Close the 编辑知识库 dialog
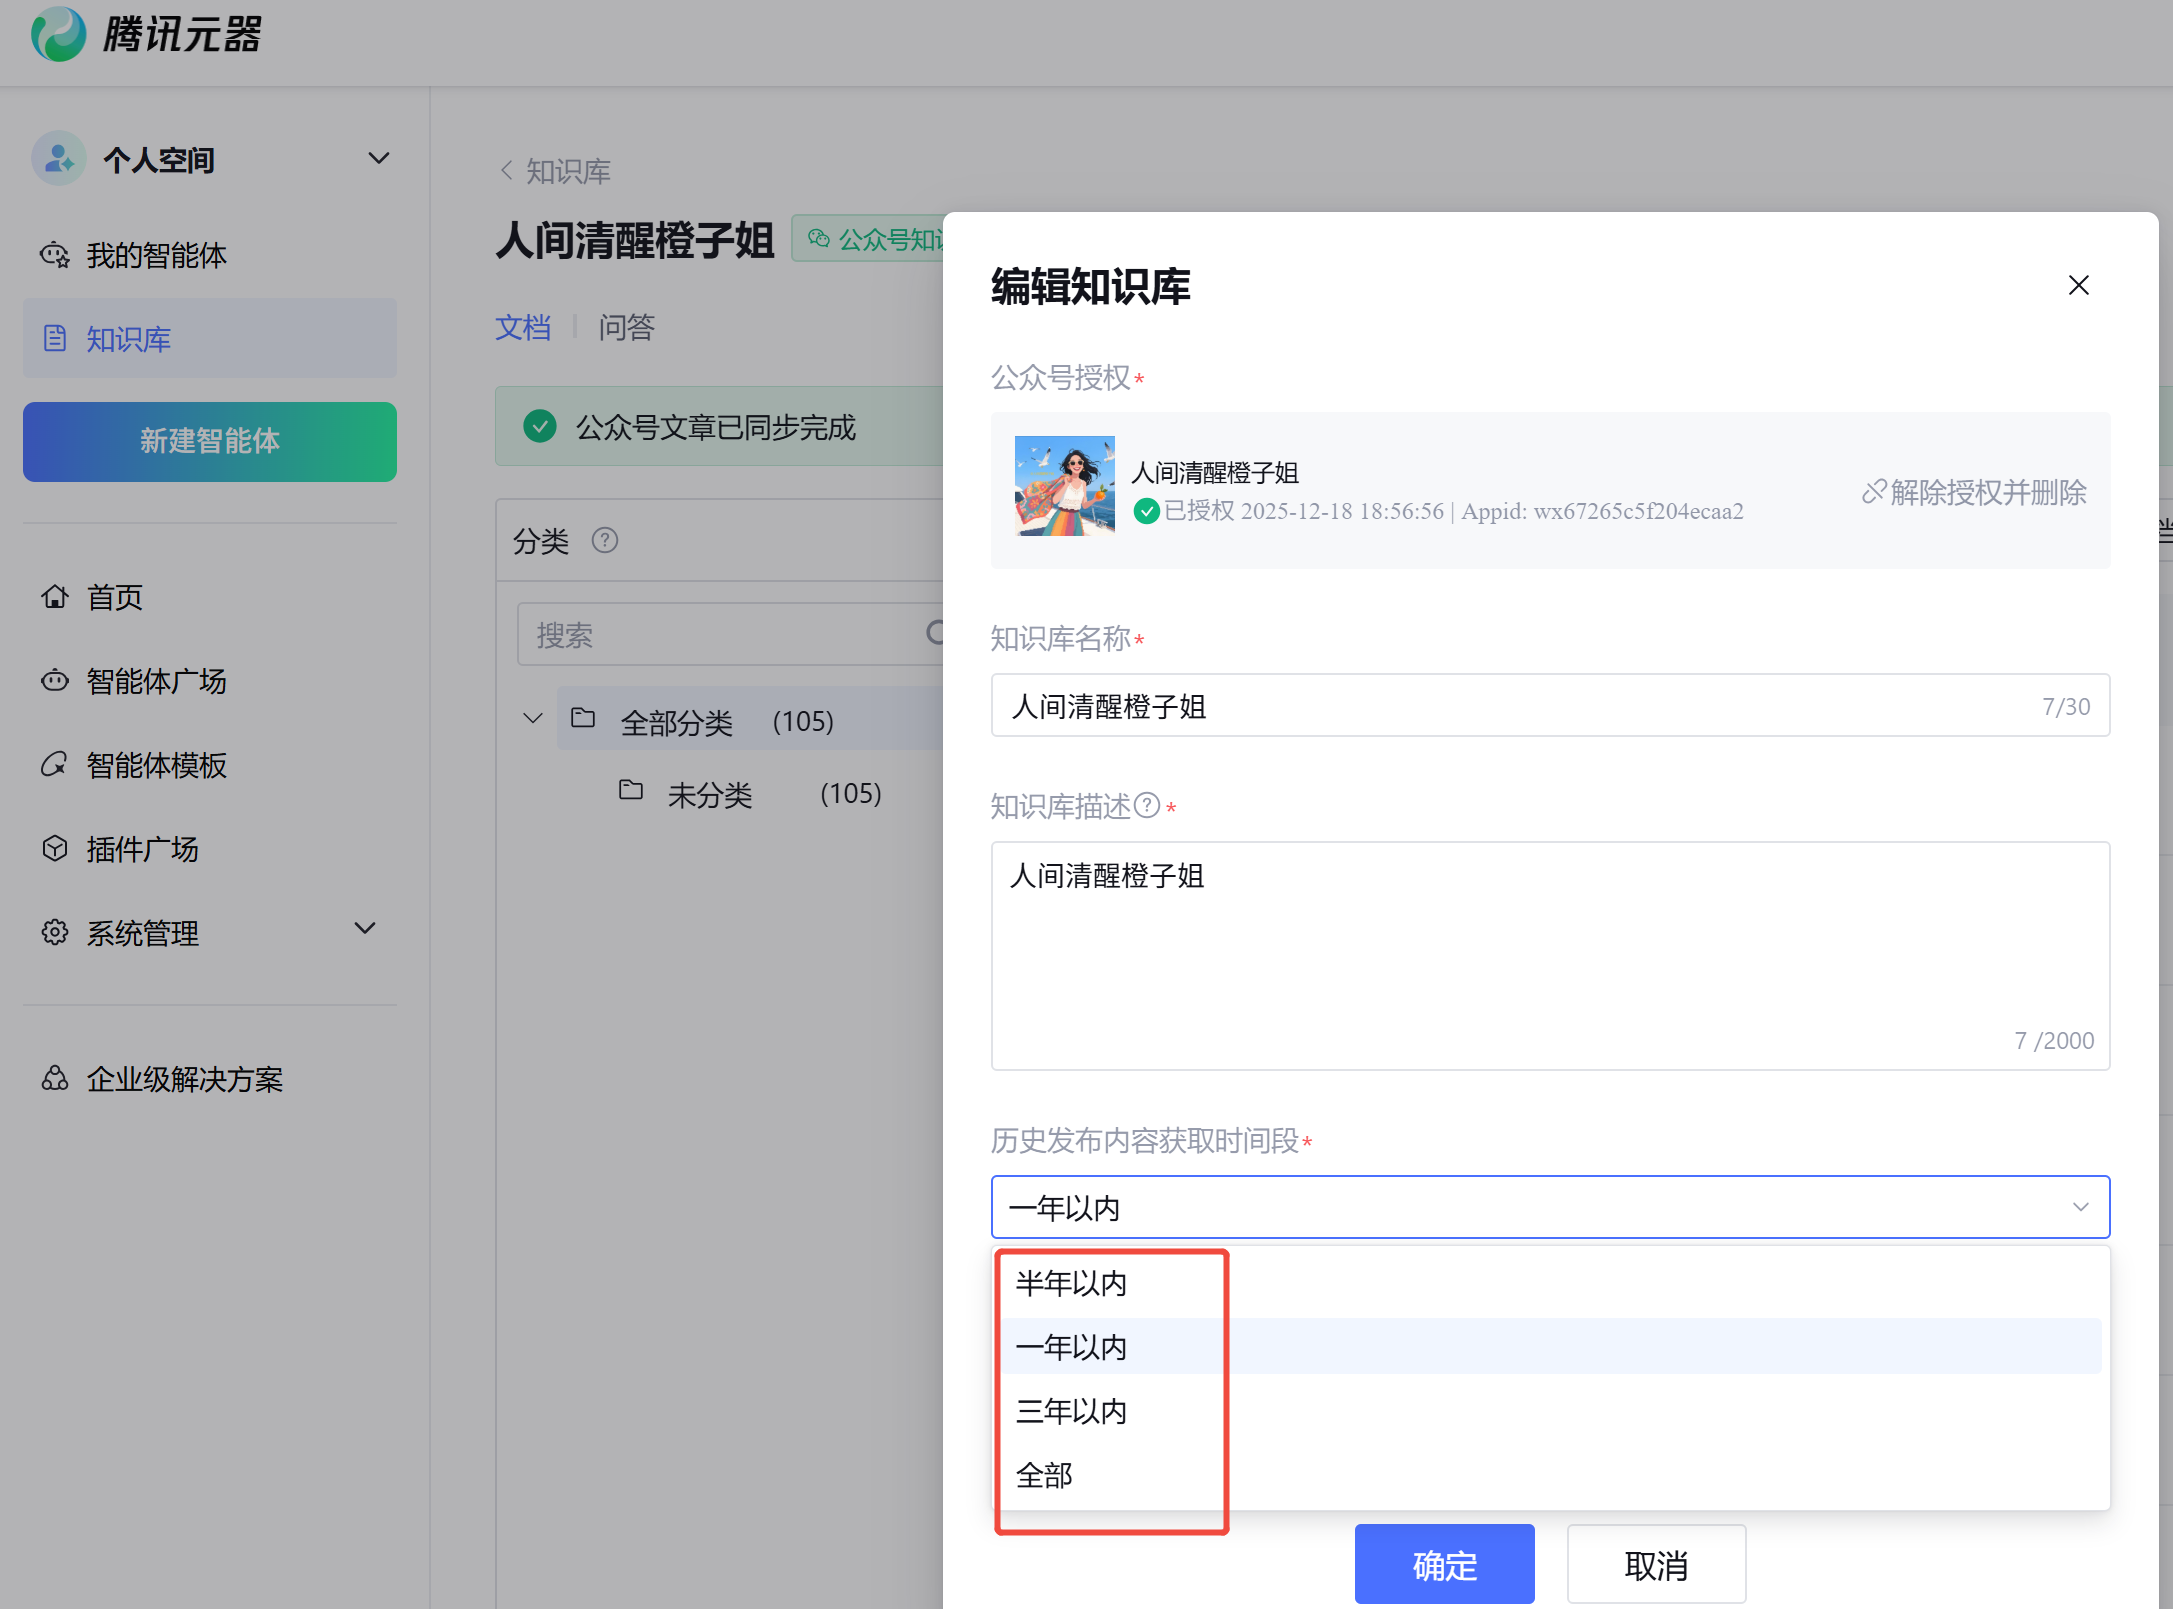The width and height of the screenshot is (2173, 1609). (x=2078, y=286)
